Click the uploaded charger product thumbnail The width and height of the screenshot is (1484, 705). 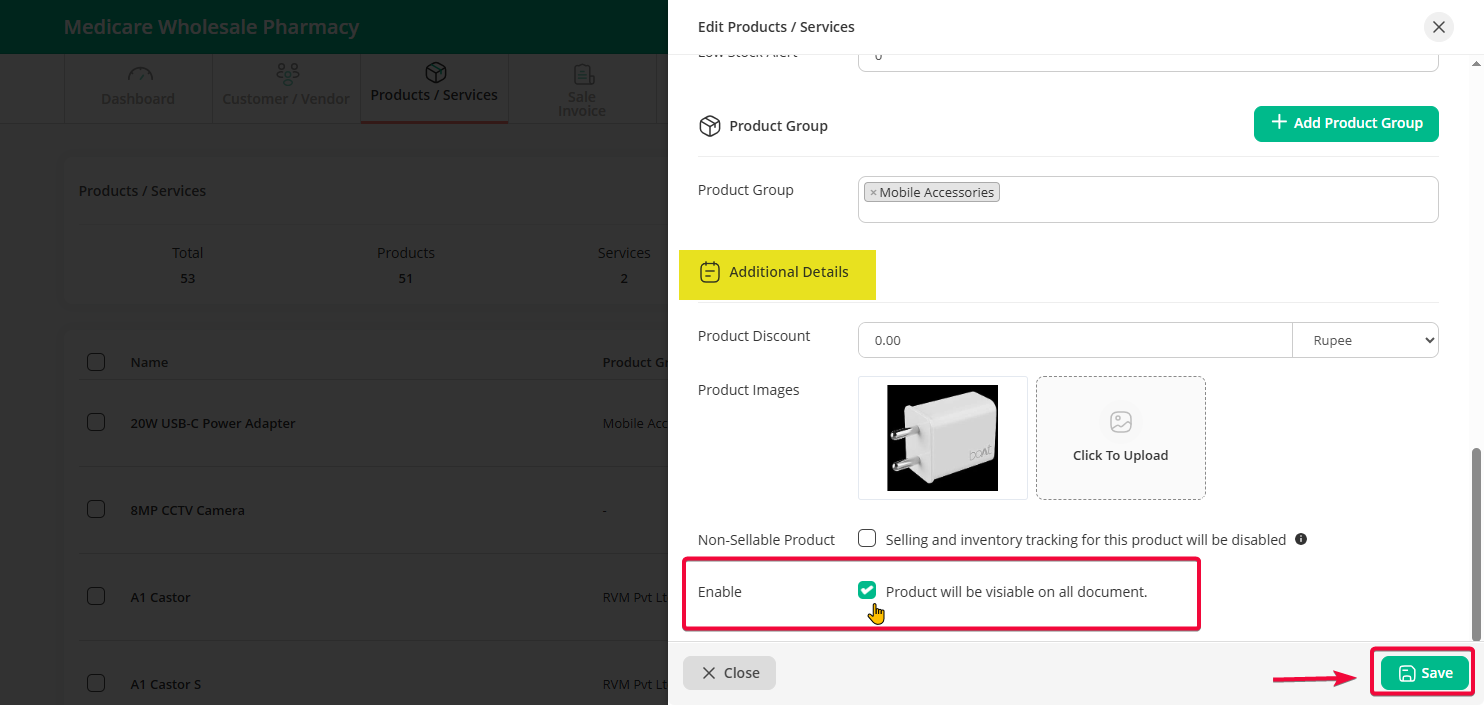pyautogui.click(x=942, y=438)
